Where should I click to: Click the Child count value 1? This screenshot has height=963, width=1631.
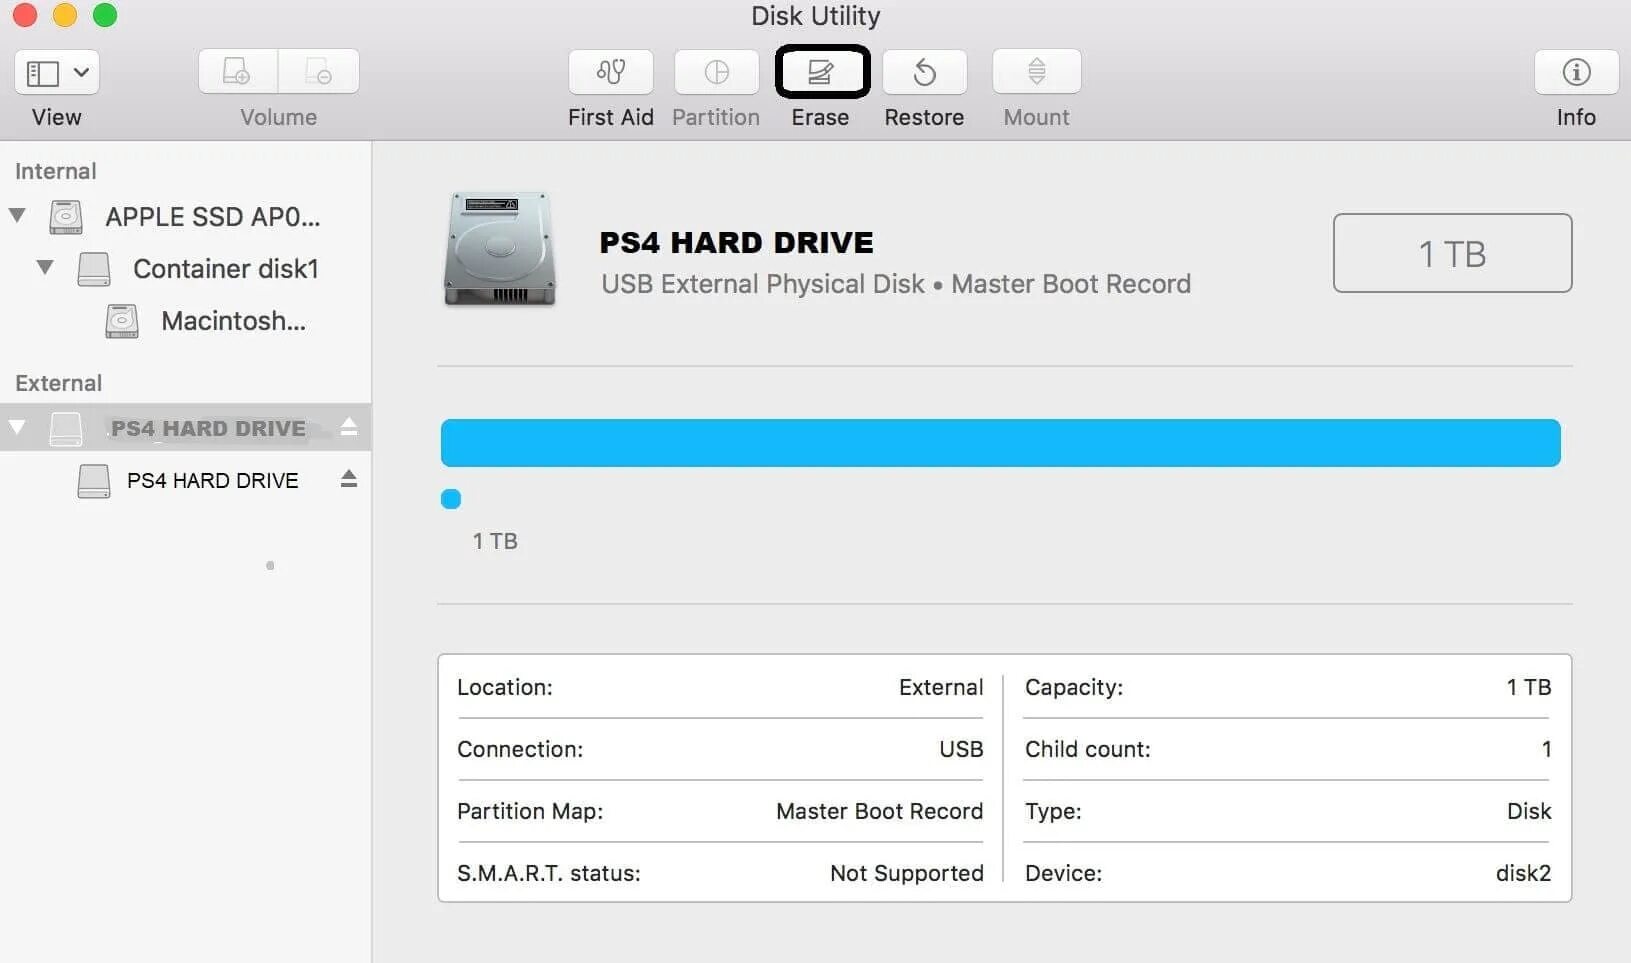click(1546, 749)
